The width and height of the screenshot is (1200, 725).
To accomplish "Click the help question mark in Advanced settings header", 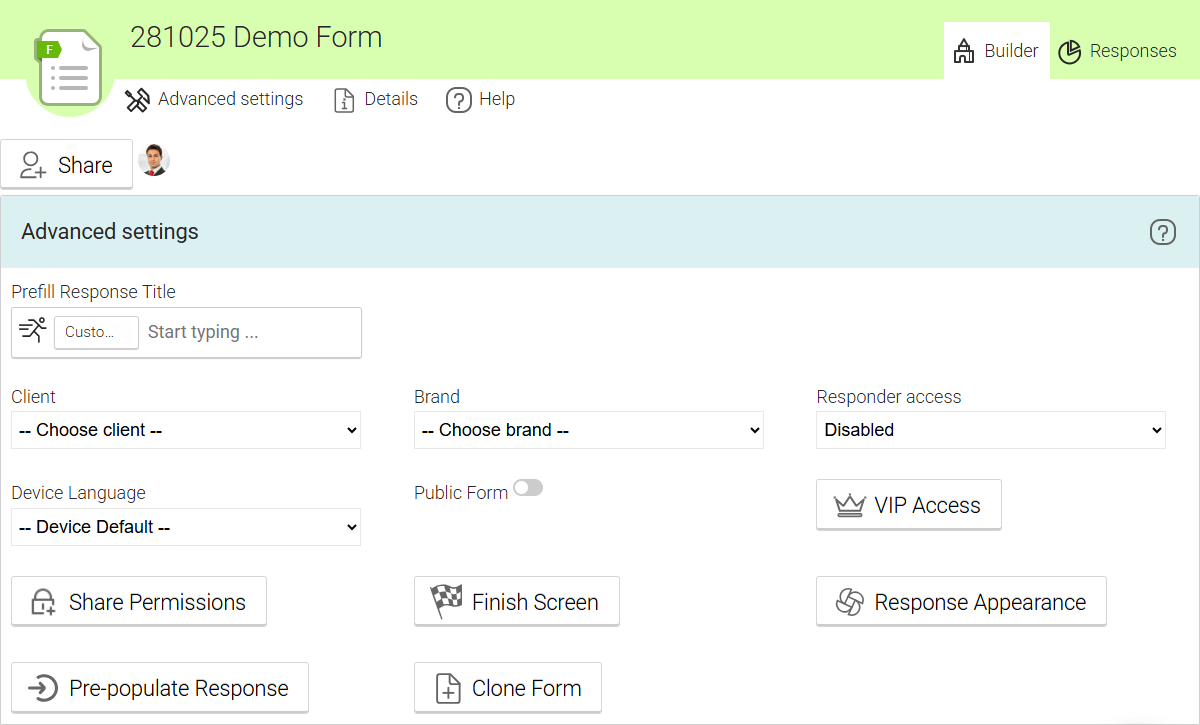I will click(1162, 232).
